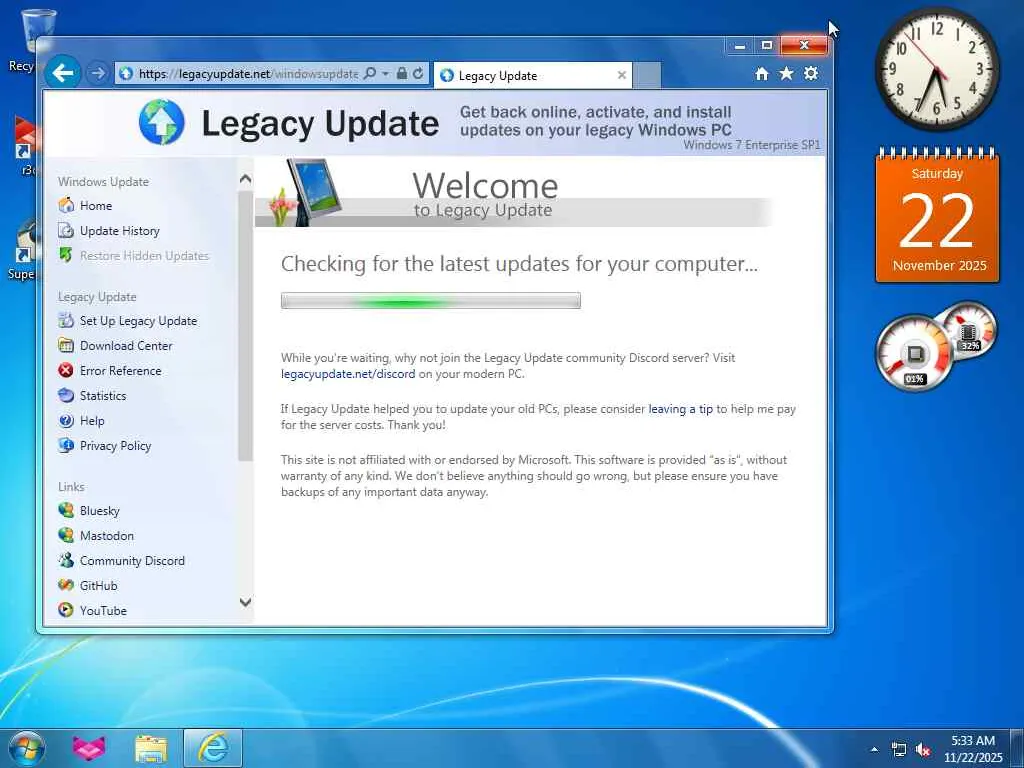Click the Home icon in sidebar
1024x768 pixels.
[66, 205]
